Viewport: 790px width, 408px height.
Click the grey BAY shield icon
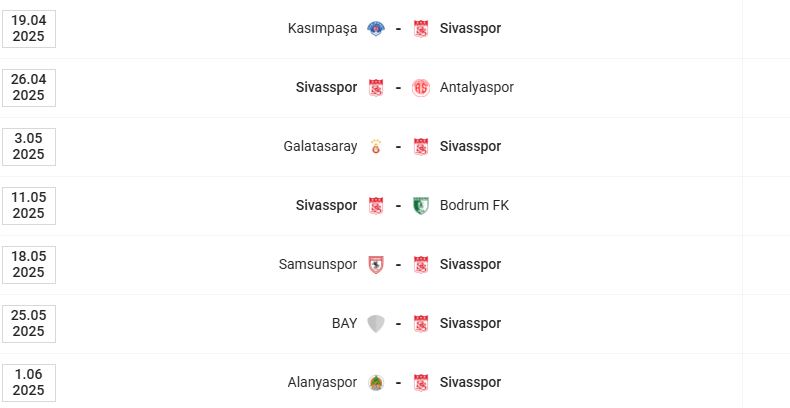tap(376, 324)
